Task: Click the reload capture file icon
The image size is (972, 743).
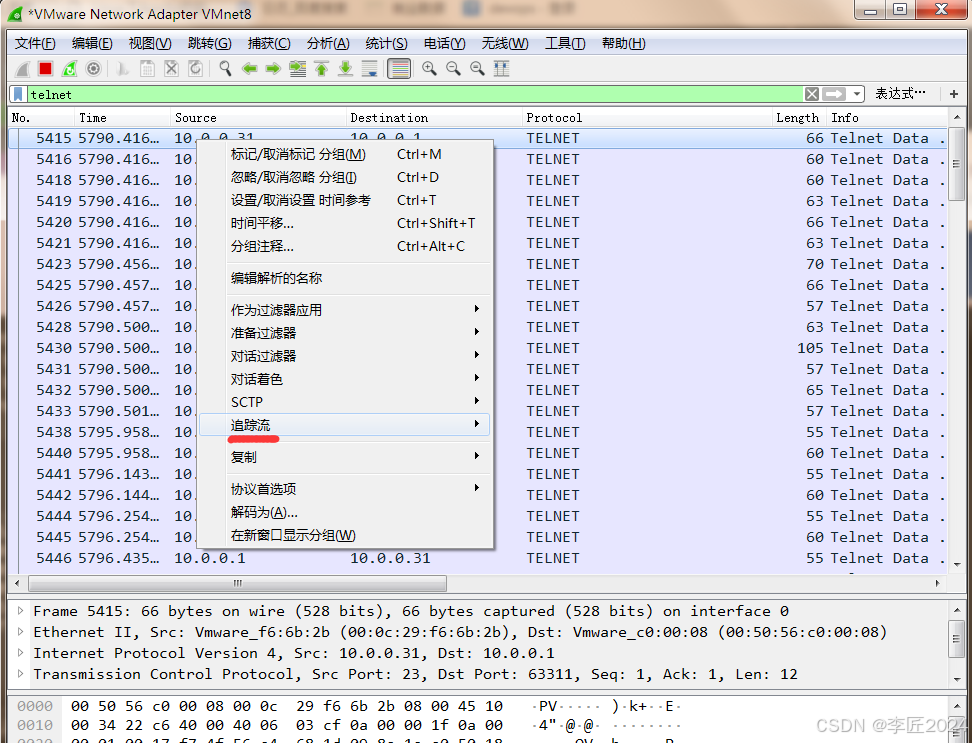Action: (195, 69)
